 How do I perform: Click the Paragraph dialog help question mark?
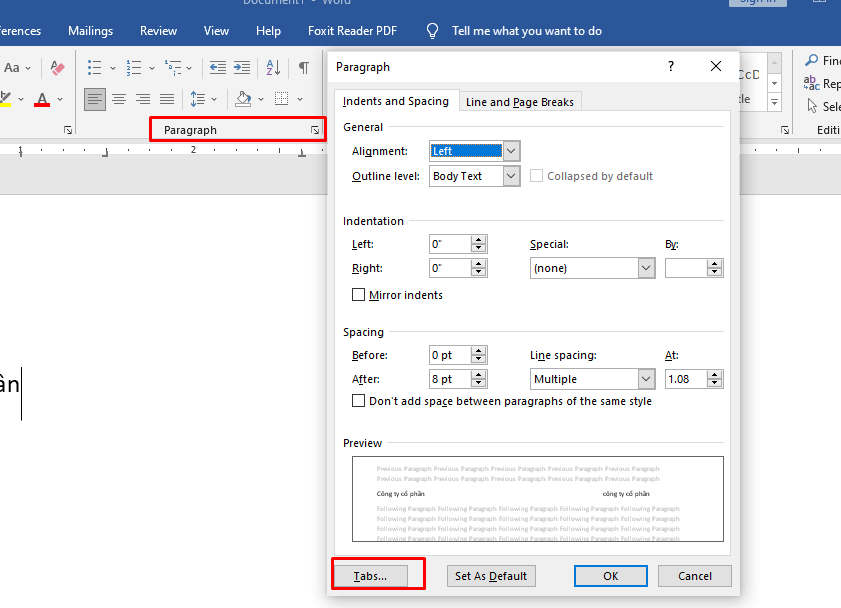(x=670, y=66)
